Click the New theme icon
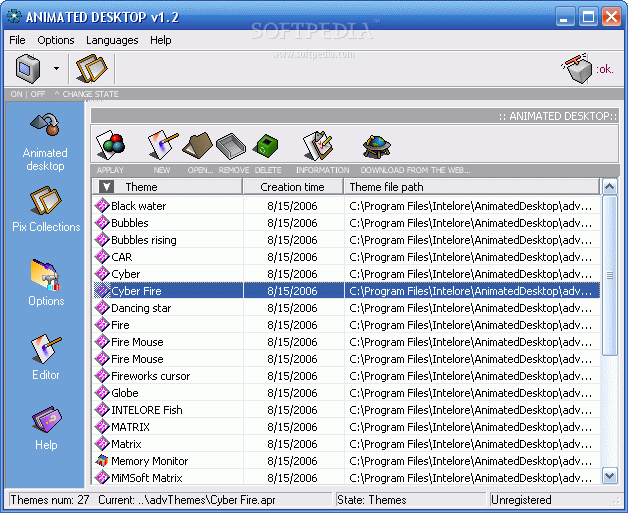Image resolution: width=628 pixels, height=513 pixels. [x=162, y=145]
